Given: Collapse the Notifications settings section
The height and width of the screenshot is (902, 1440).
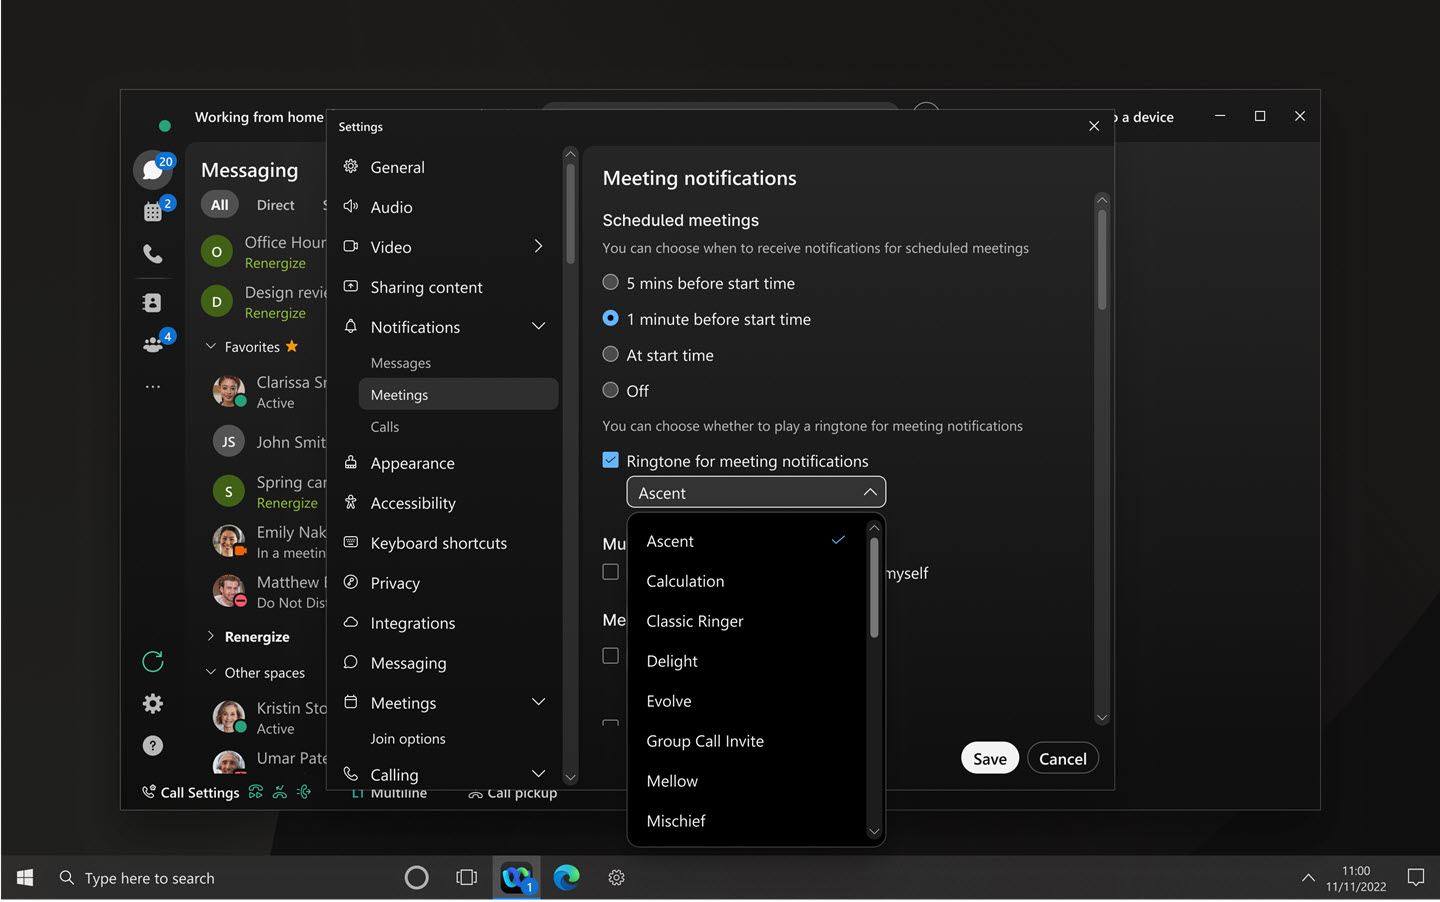Looking at the screenshot, I should 538,327.
